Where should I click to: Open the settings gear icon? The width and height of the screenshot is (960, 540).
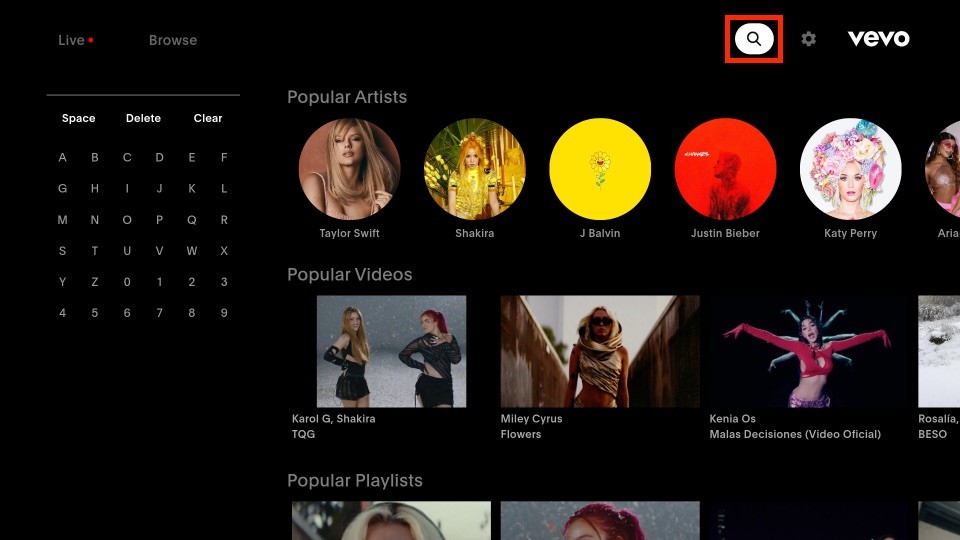point(808,39)
